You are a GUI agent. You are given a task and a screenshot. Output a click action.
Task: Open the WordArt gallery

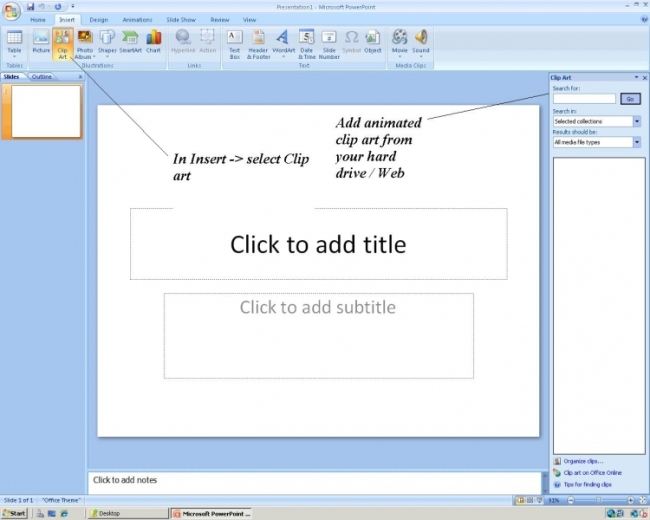[284, 44]
